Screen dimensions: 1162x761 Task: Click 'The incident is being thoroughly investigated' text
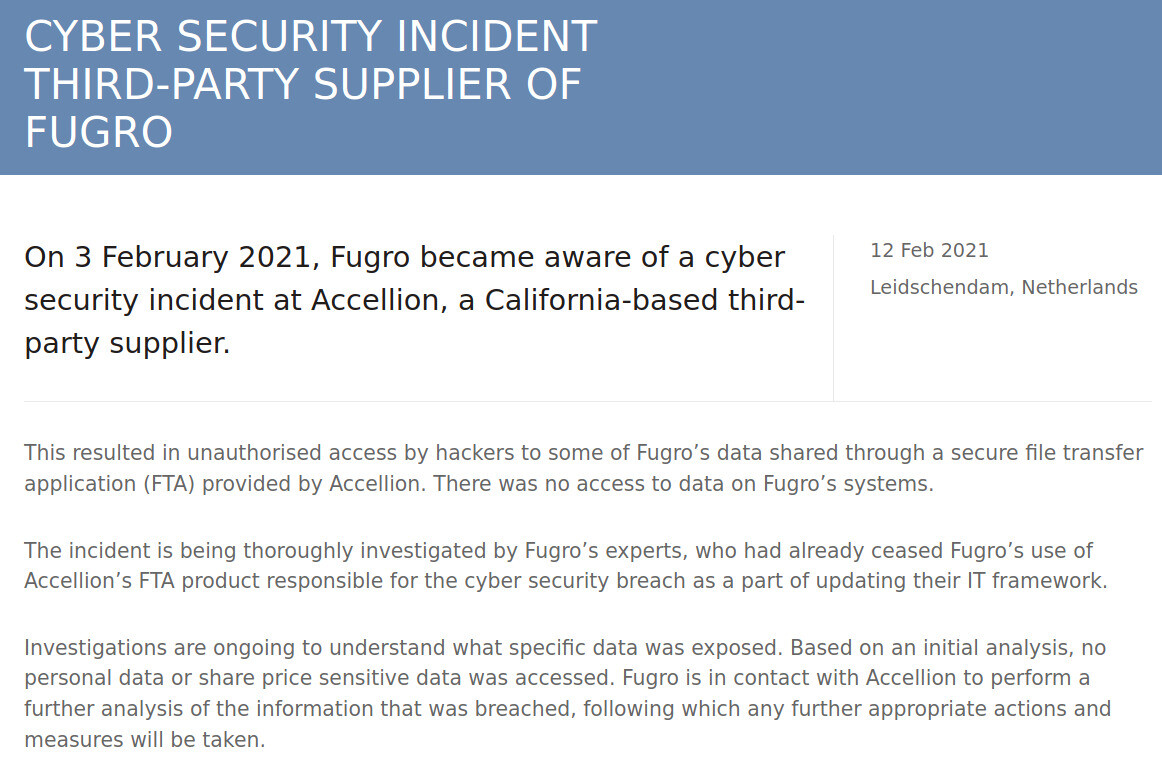[270, 551]
